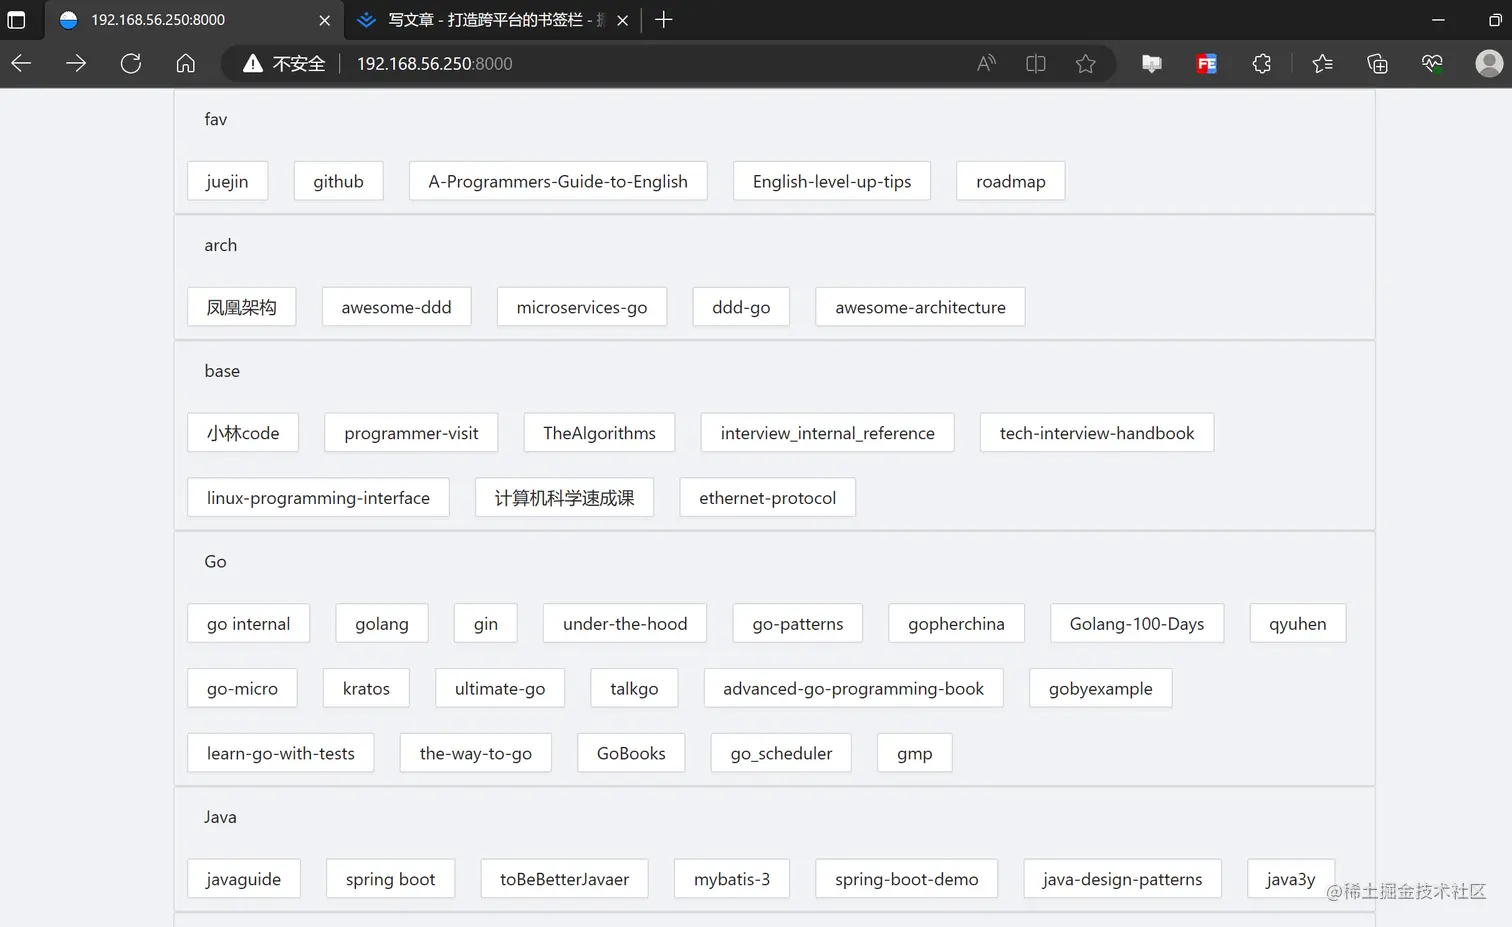This screenshot has width=1512, height=927.
Task: Open the gobyexample bookmark
Action: (1100, 689)
